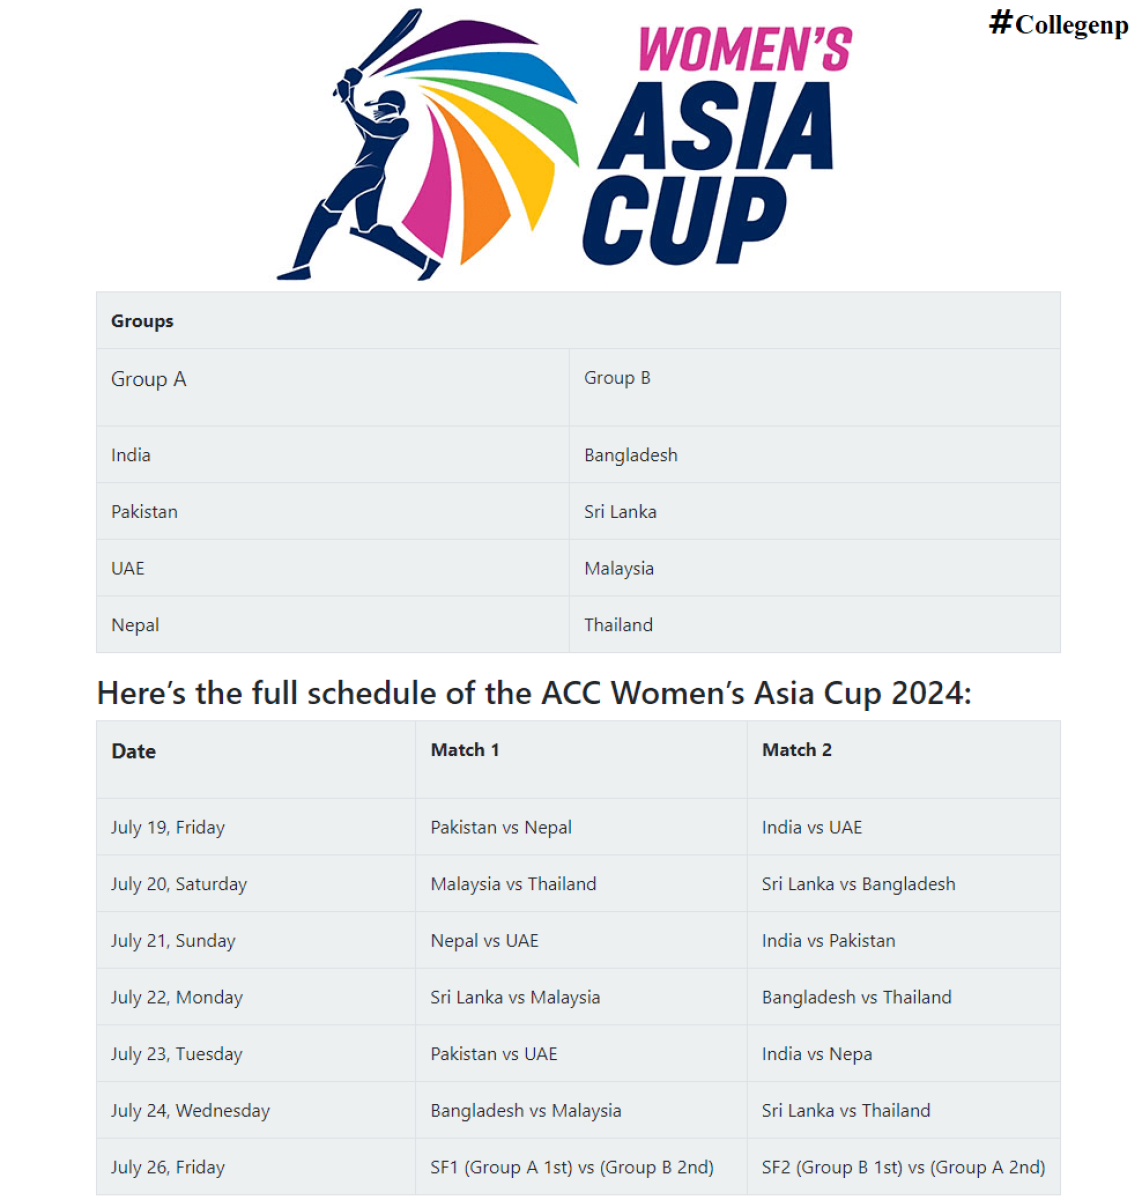Click the Group A column heading

[148, 379]
